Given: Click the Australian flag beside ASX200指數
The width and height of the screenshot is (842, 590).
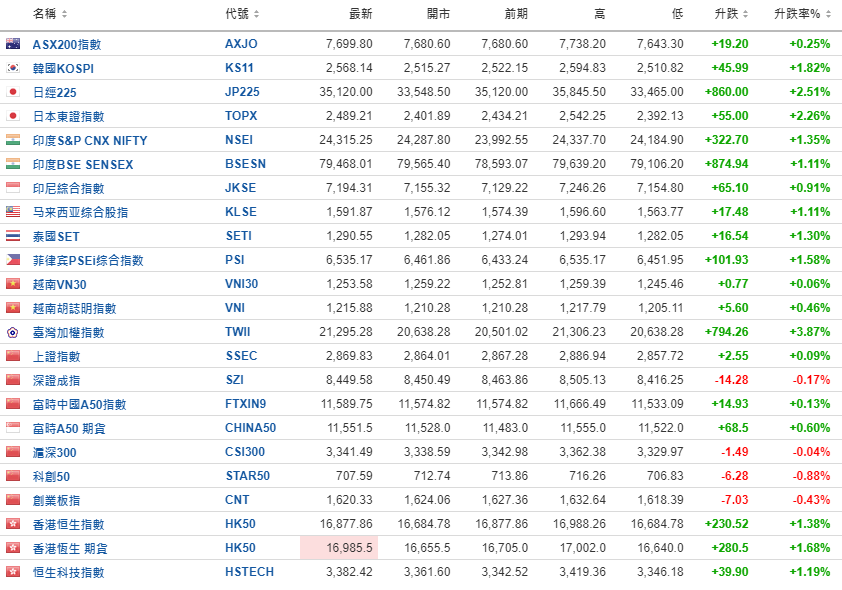Looking at the screenshot, I should (13, 44).
